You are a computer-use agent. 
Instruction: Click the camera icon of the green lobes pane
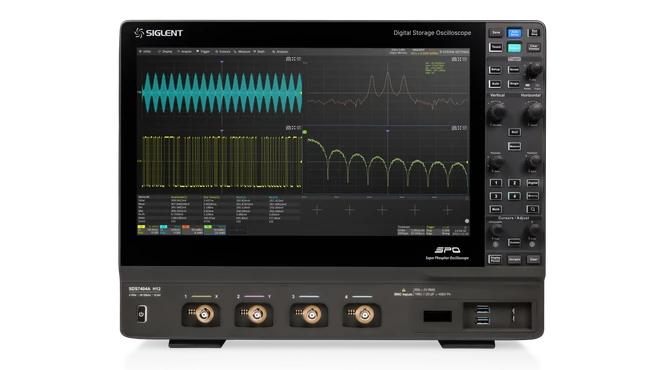tap(454, 128)
